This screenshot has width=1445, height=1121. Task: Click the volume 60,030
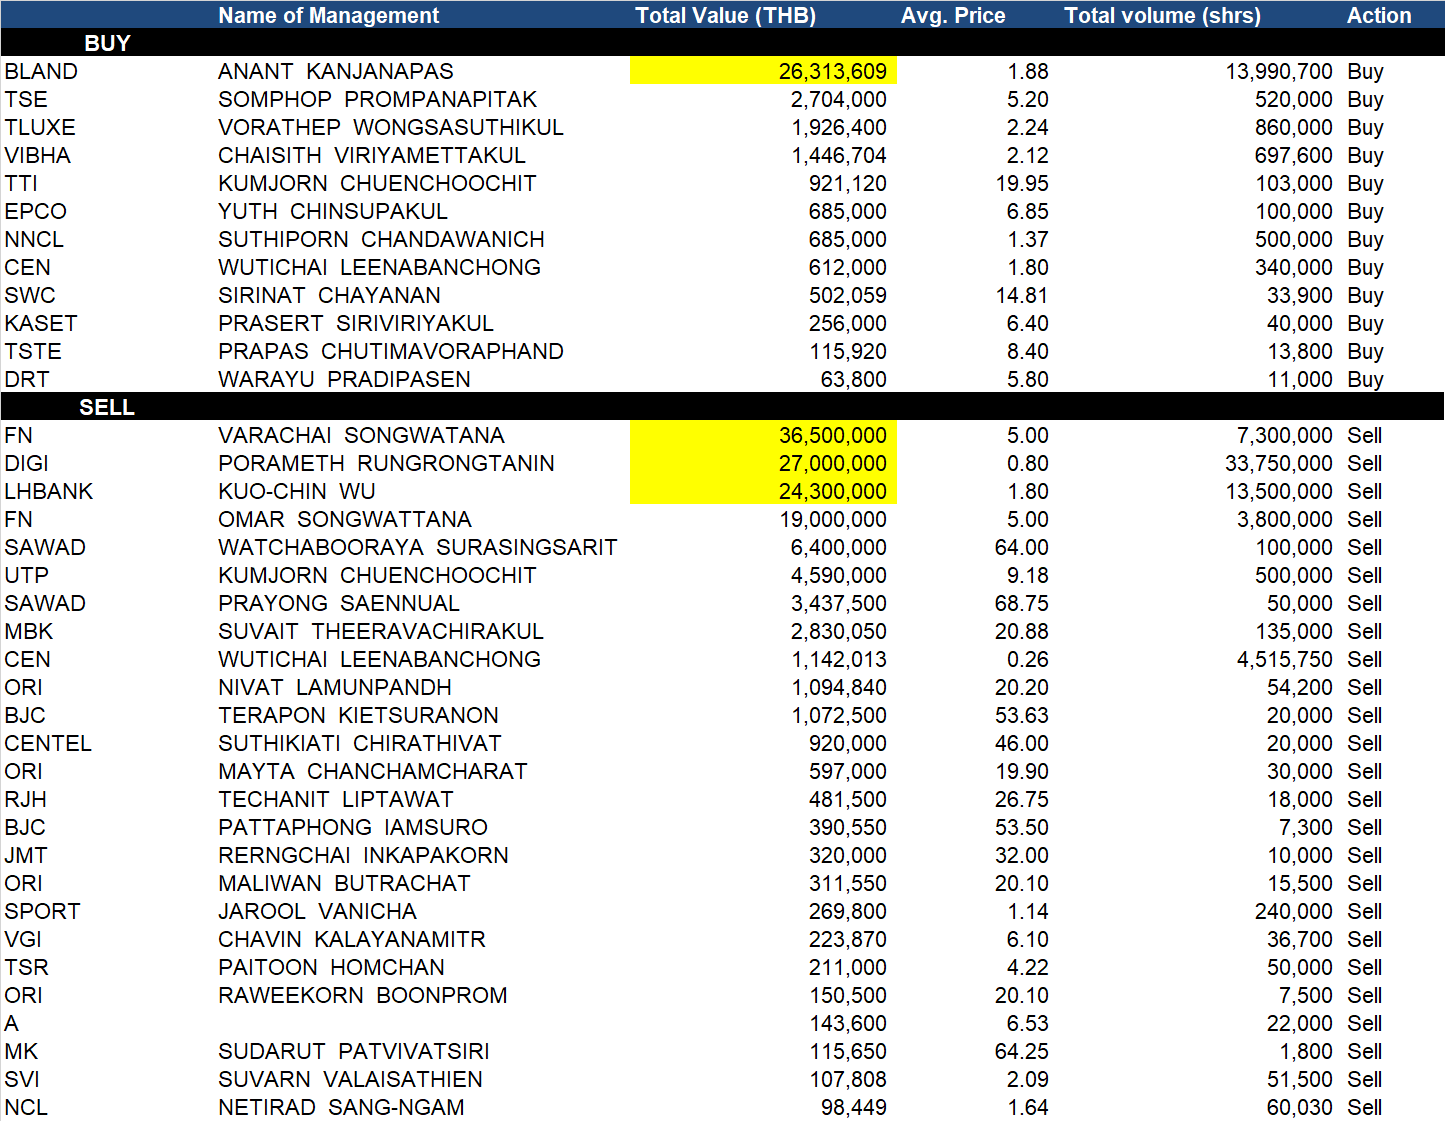(1300, 1107)
